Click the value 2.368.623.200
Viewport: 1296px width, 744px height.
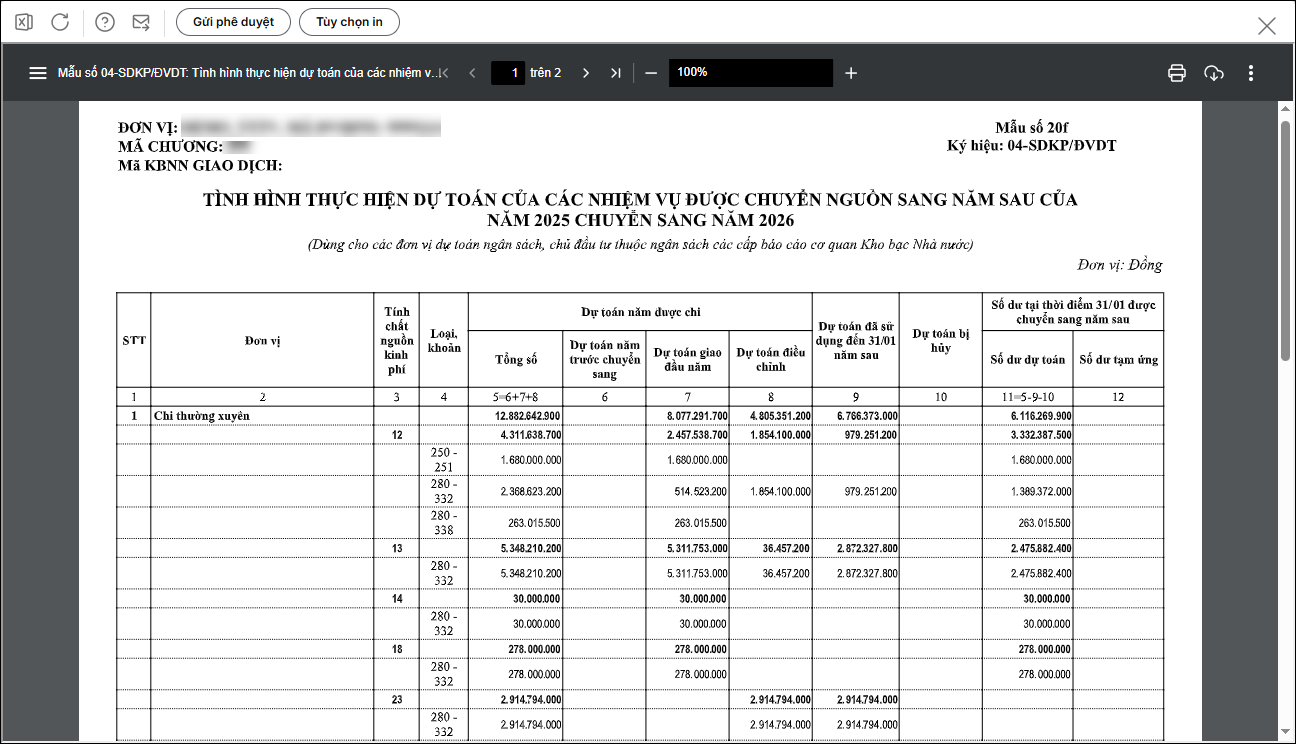click(531, 492)
